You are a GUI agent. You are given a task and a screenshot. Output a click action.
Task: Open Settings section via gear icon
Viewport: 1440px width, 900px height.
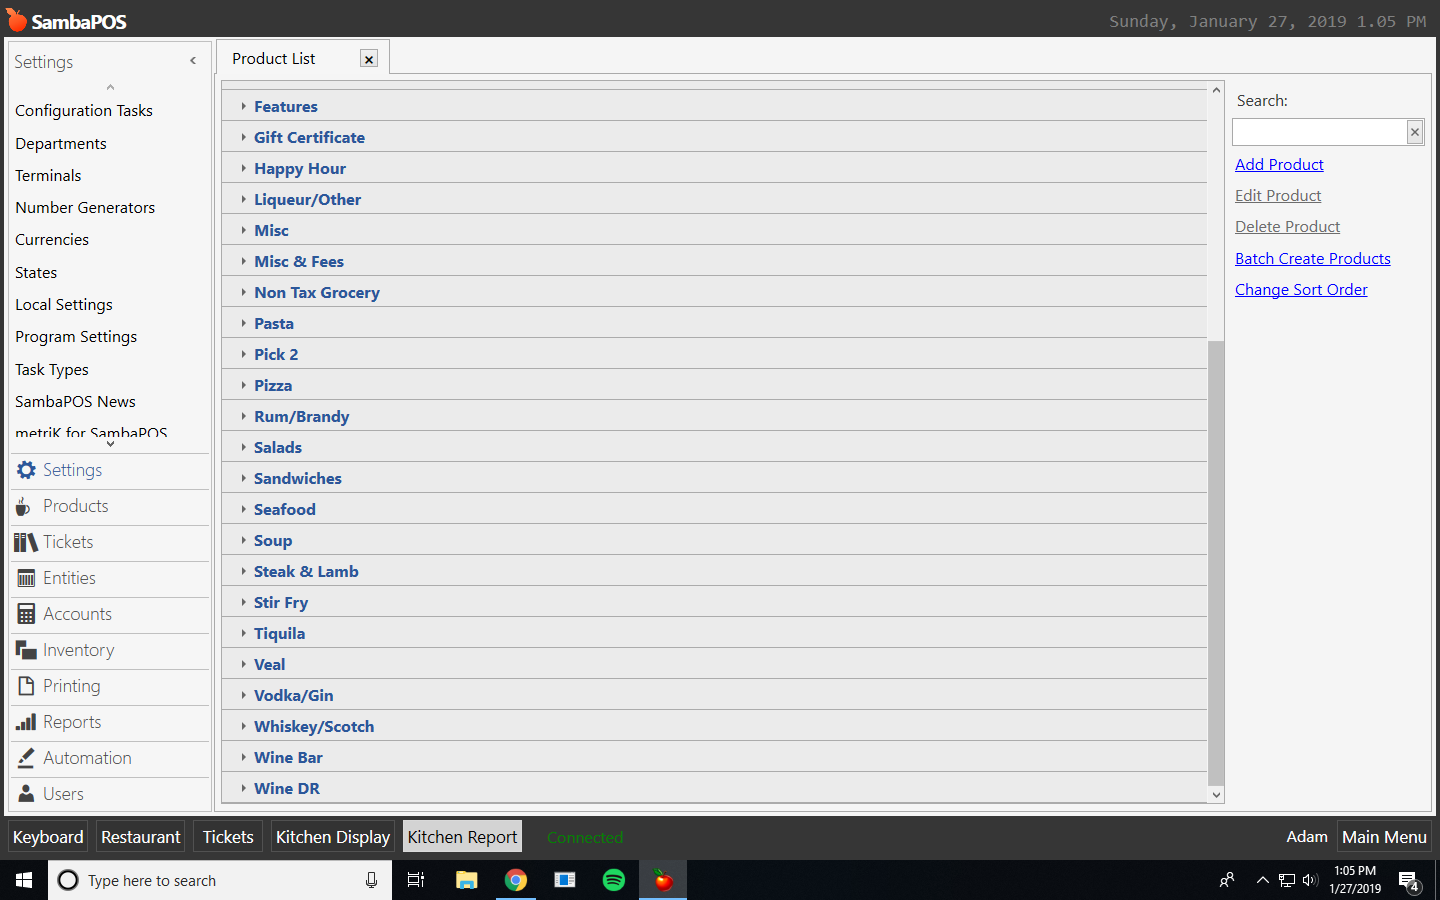point(27,470)
